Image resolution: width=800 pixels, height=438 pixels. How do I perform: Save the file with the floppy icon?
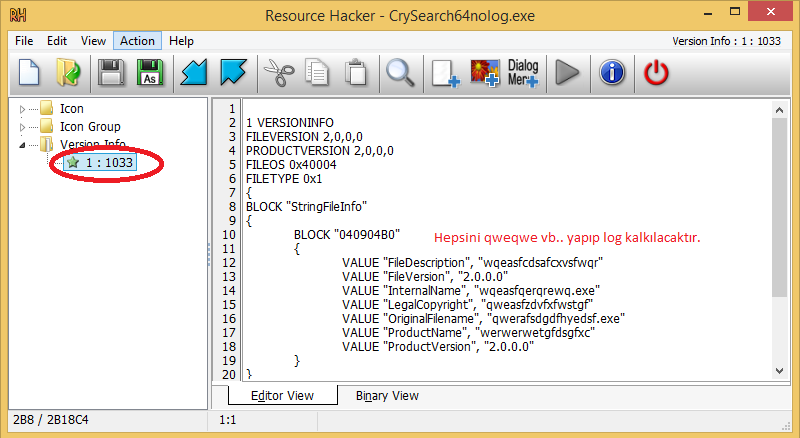click(x=111, y=73)
